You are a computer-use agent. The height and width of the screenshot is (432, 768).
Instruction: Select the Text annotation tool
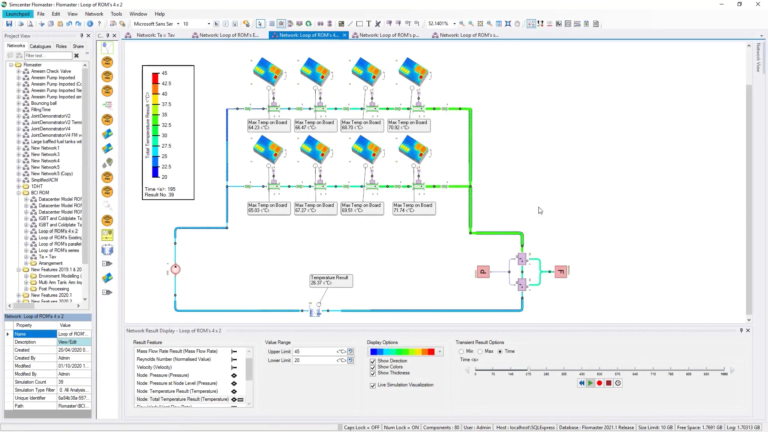369,24
